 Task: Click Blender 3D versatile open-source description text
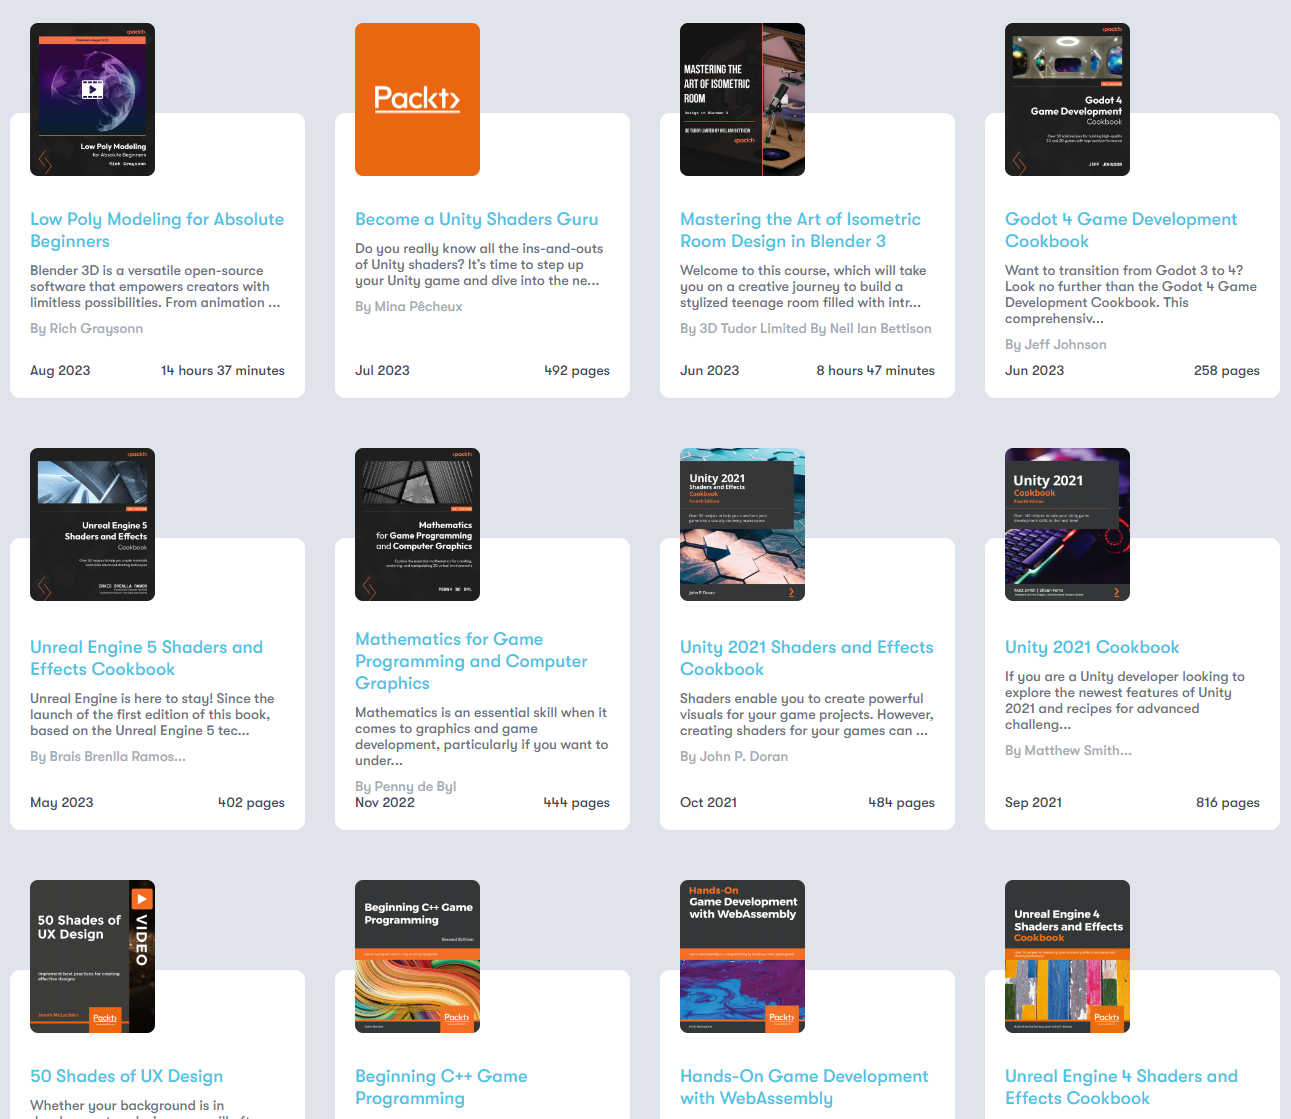[x=155, y=286]
